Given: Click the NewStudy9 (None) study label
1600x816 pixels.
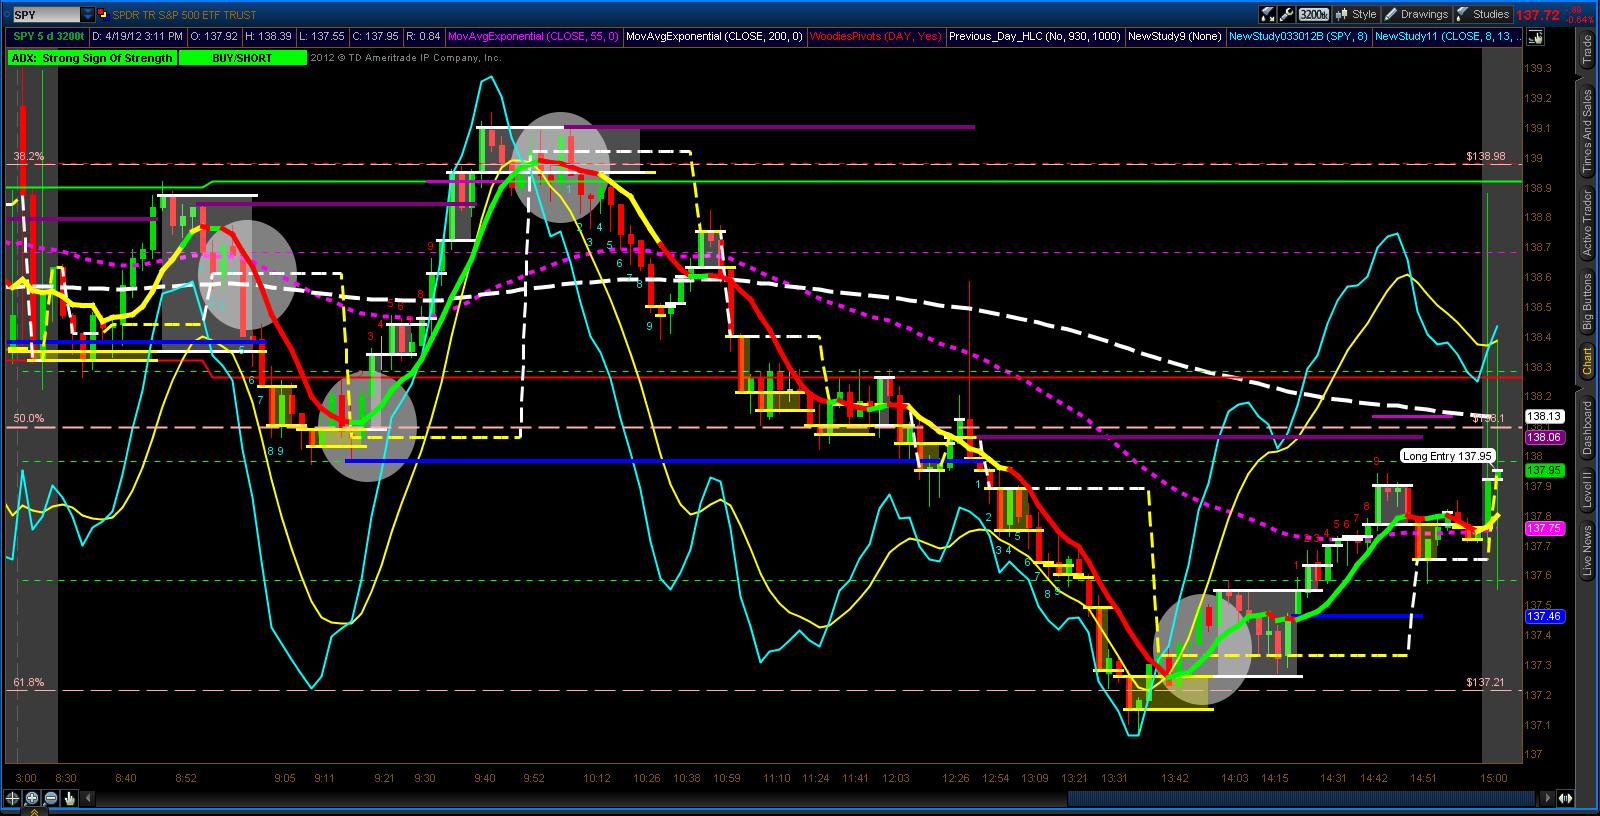Looking at the screenshot, I should point(1174,37).
